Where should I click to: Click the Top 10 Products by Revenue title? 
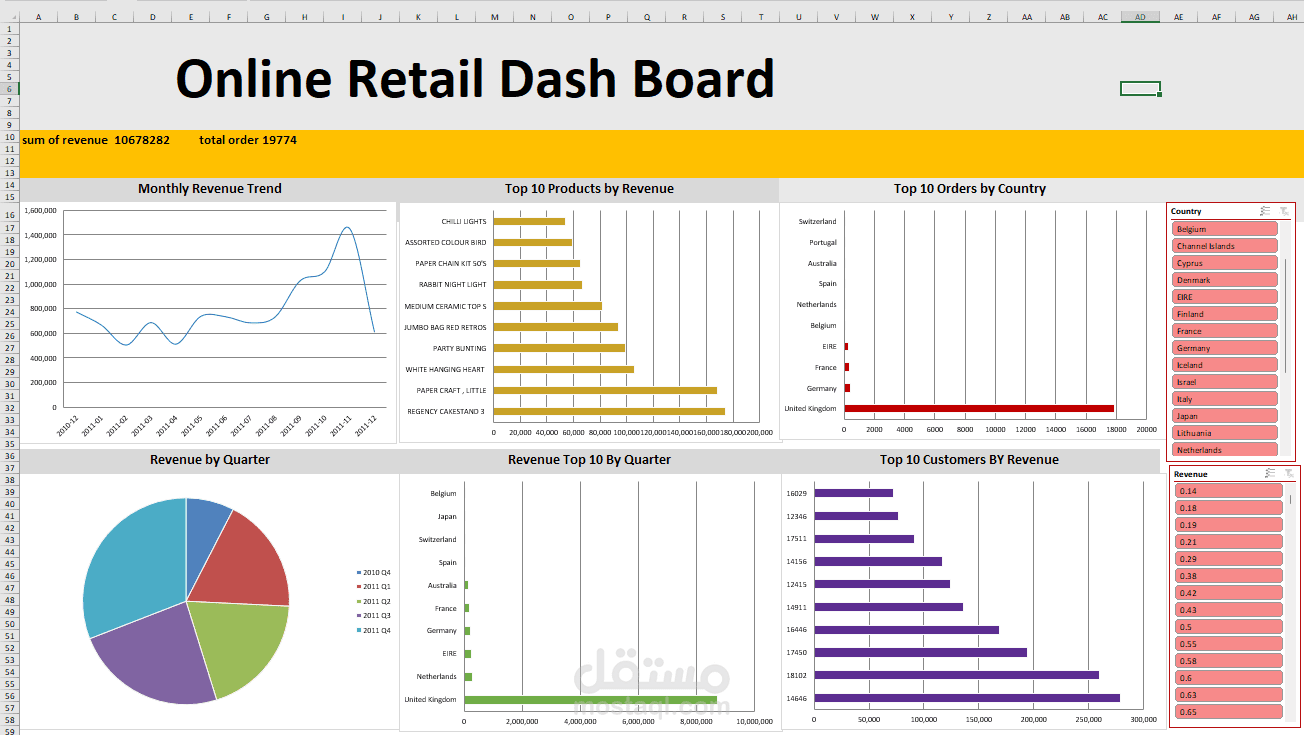[x=589, y=188]
